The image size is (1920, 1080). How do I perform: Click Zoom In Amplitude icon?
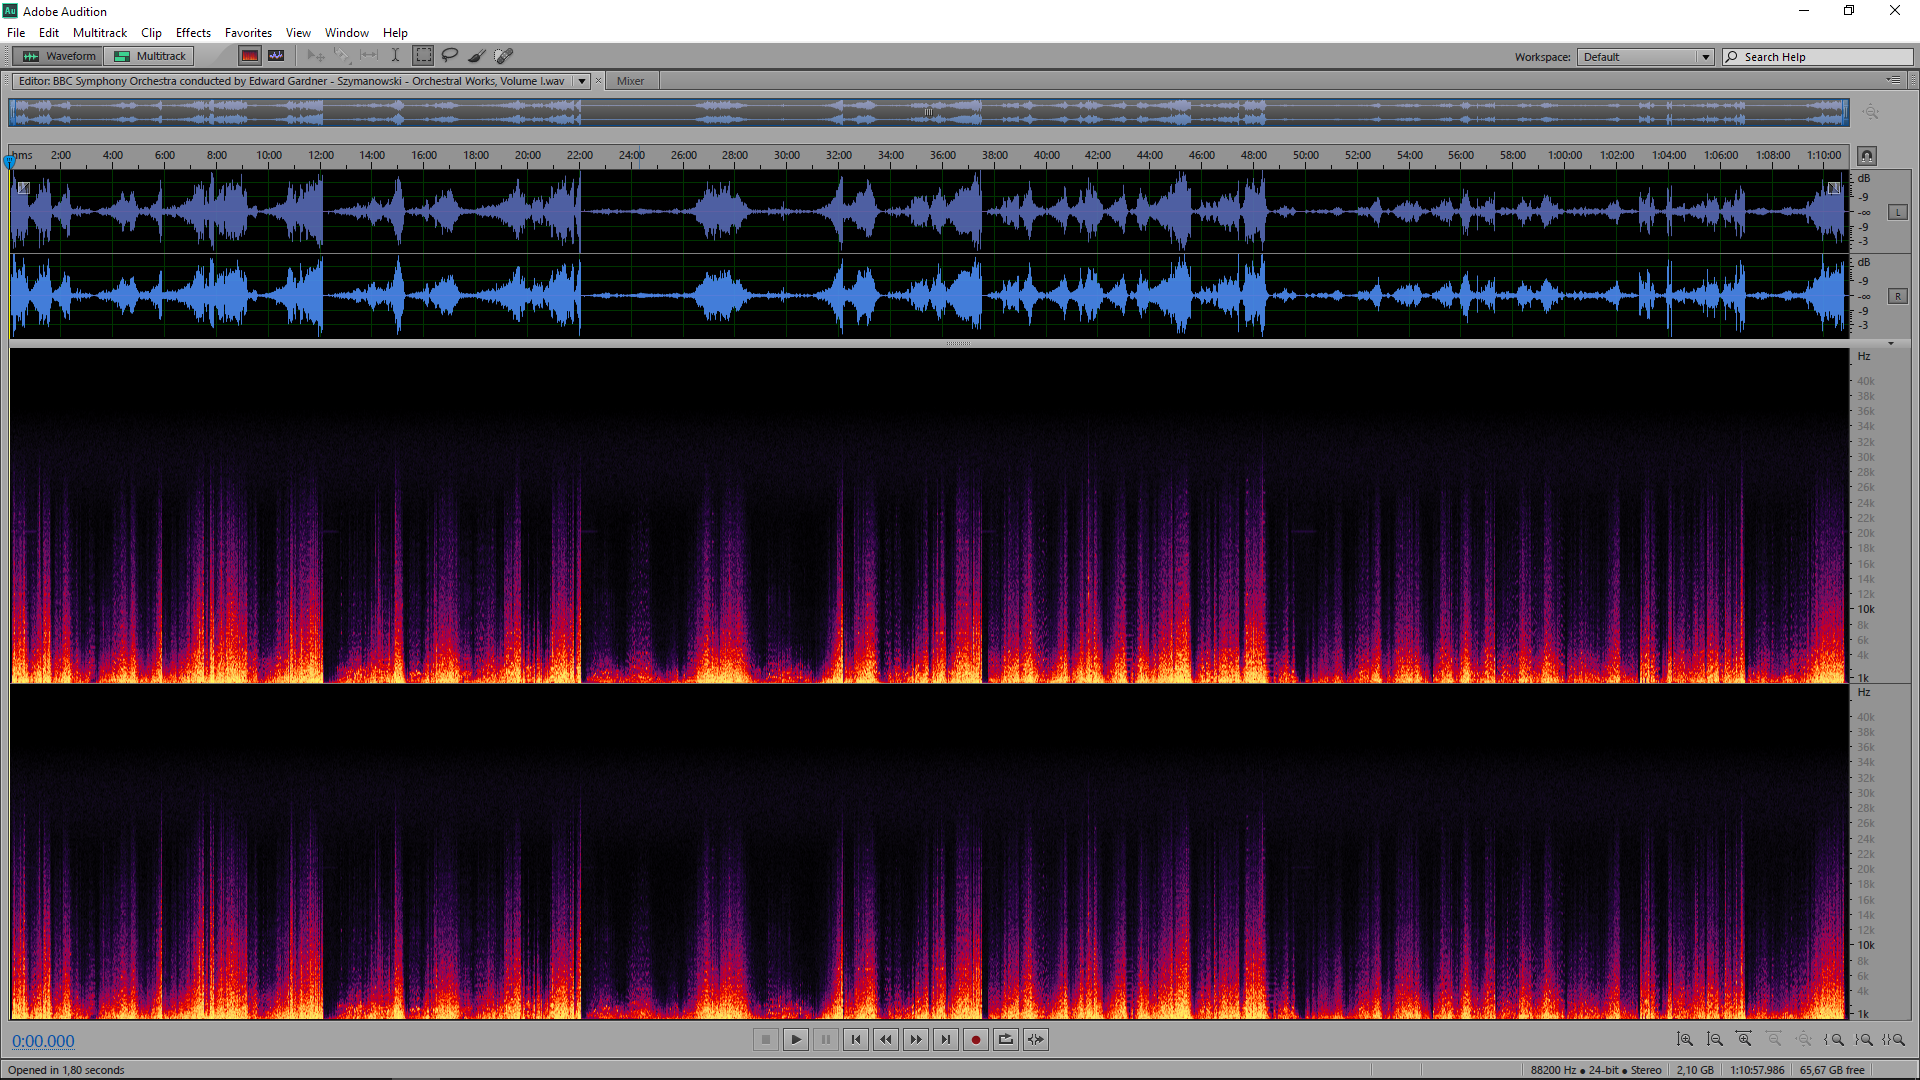click(x=1685, y=1040)
